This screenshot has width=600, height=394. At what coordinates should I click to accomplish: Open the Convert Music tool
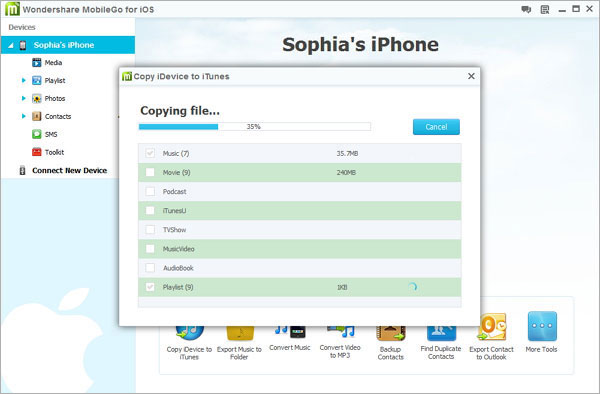290,339
